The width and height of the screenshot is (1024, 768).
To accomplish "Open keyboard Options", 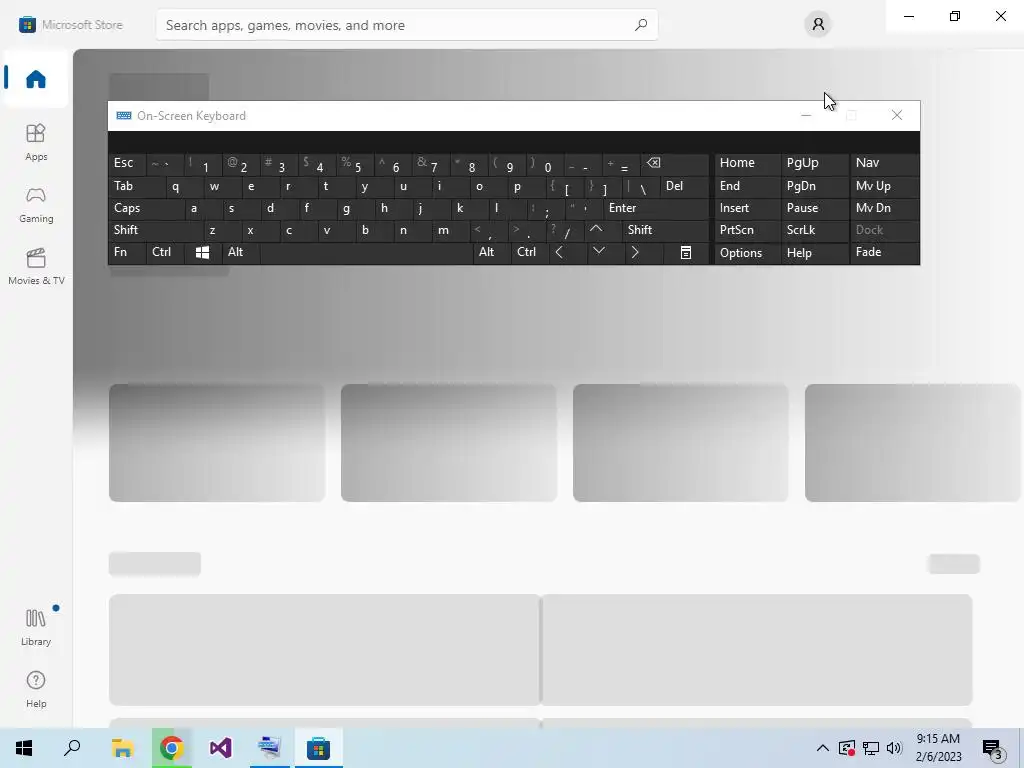I will pyautogui.click(x=747, y=253).
